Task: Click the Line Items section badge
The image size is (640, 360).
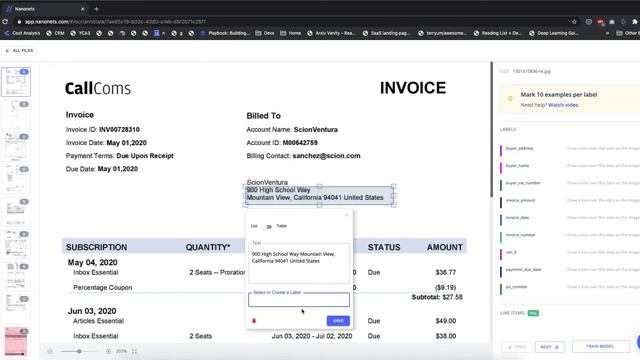Action: pyautogui.click(x=533, y=313)
